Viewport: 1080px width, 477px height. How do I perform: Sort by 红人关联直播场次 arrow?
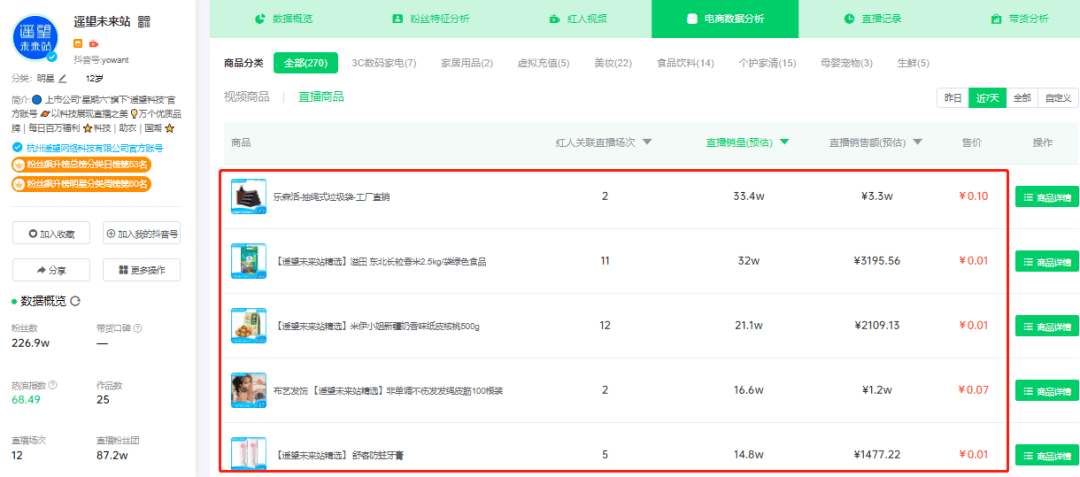[x=647, y=142]
